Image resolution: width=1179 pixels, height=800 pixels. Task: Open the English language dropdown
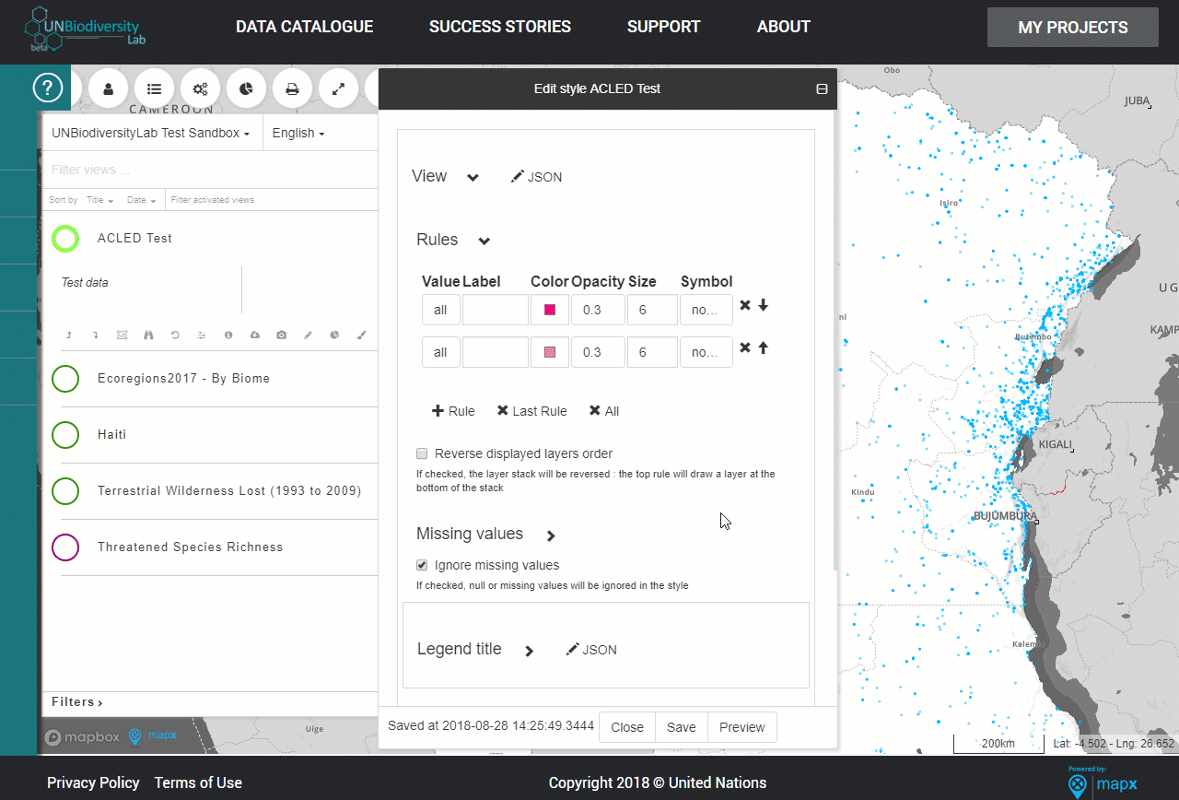point(299,133)
